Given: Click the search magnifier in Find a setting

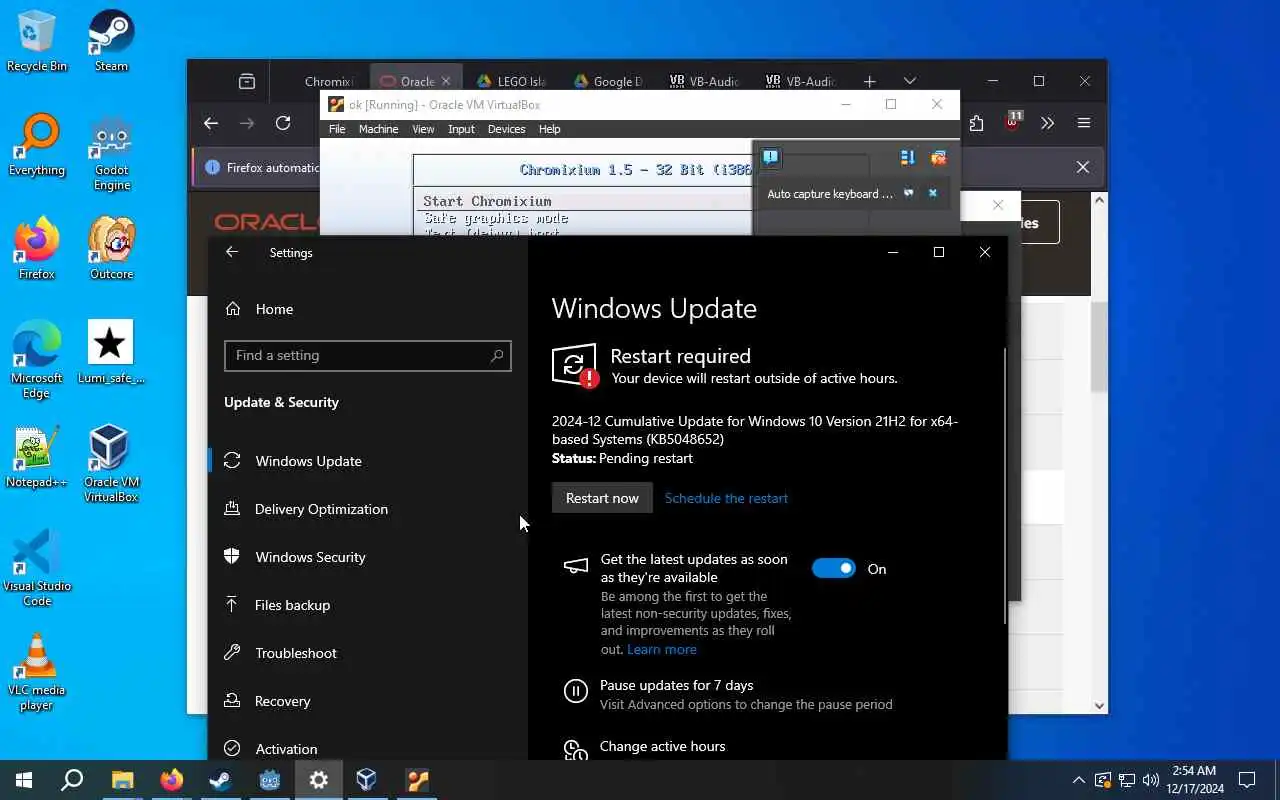Looking at the screenshot, I should 497,355.
